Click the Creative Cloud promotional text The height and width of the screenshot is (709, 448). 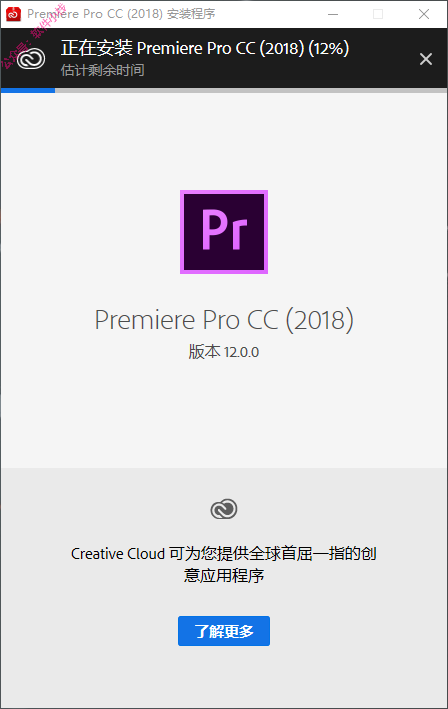(224, 564)
